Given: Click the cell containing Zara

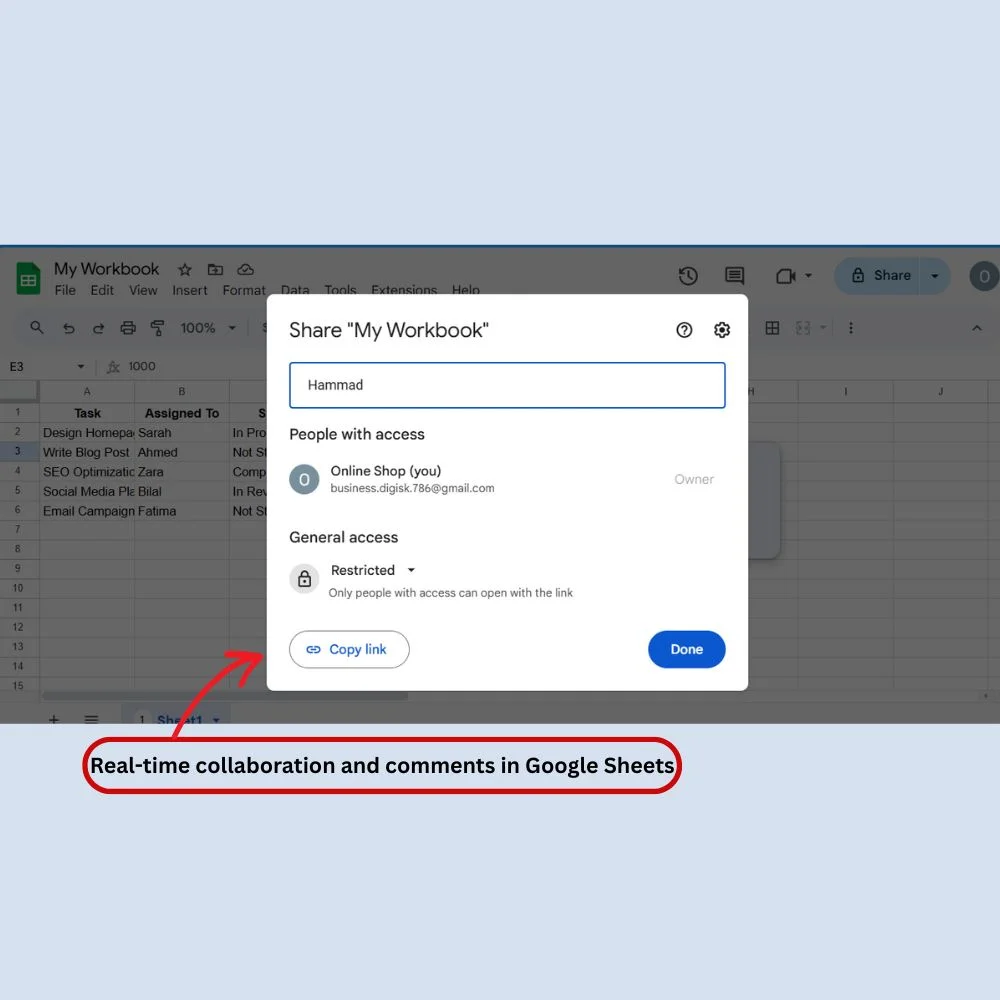Looking at the screenshot, I should point(182,472).
